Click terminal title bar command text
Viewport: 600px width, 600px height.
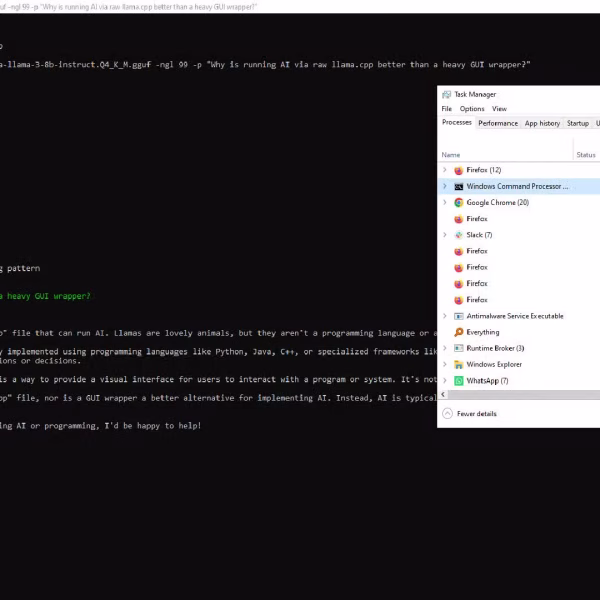(128, 7)
